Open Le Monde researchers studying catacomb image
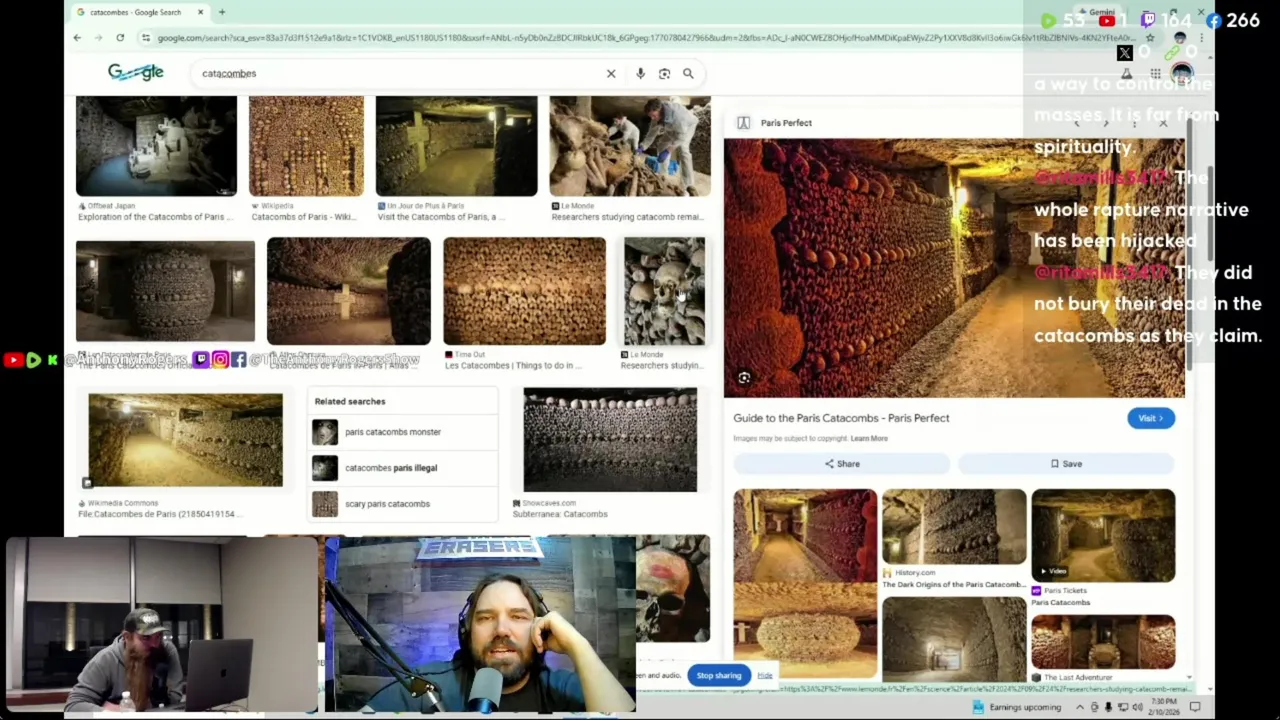 tap(630, 146)
